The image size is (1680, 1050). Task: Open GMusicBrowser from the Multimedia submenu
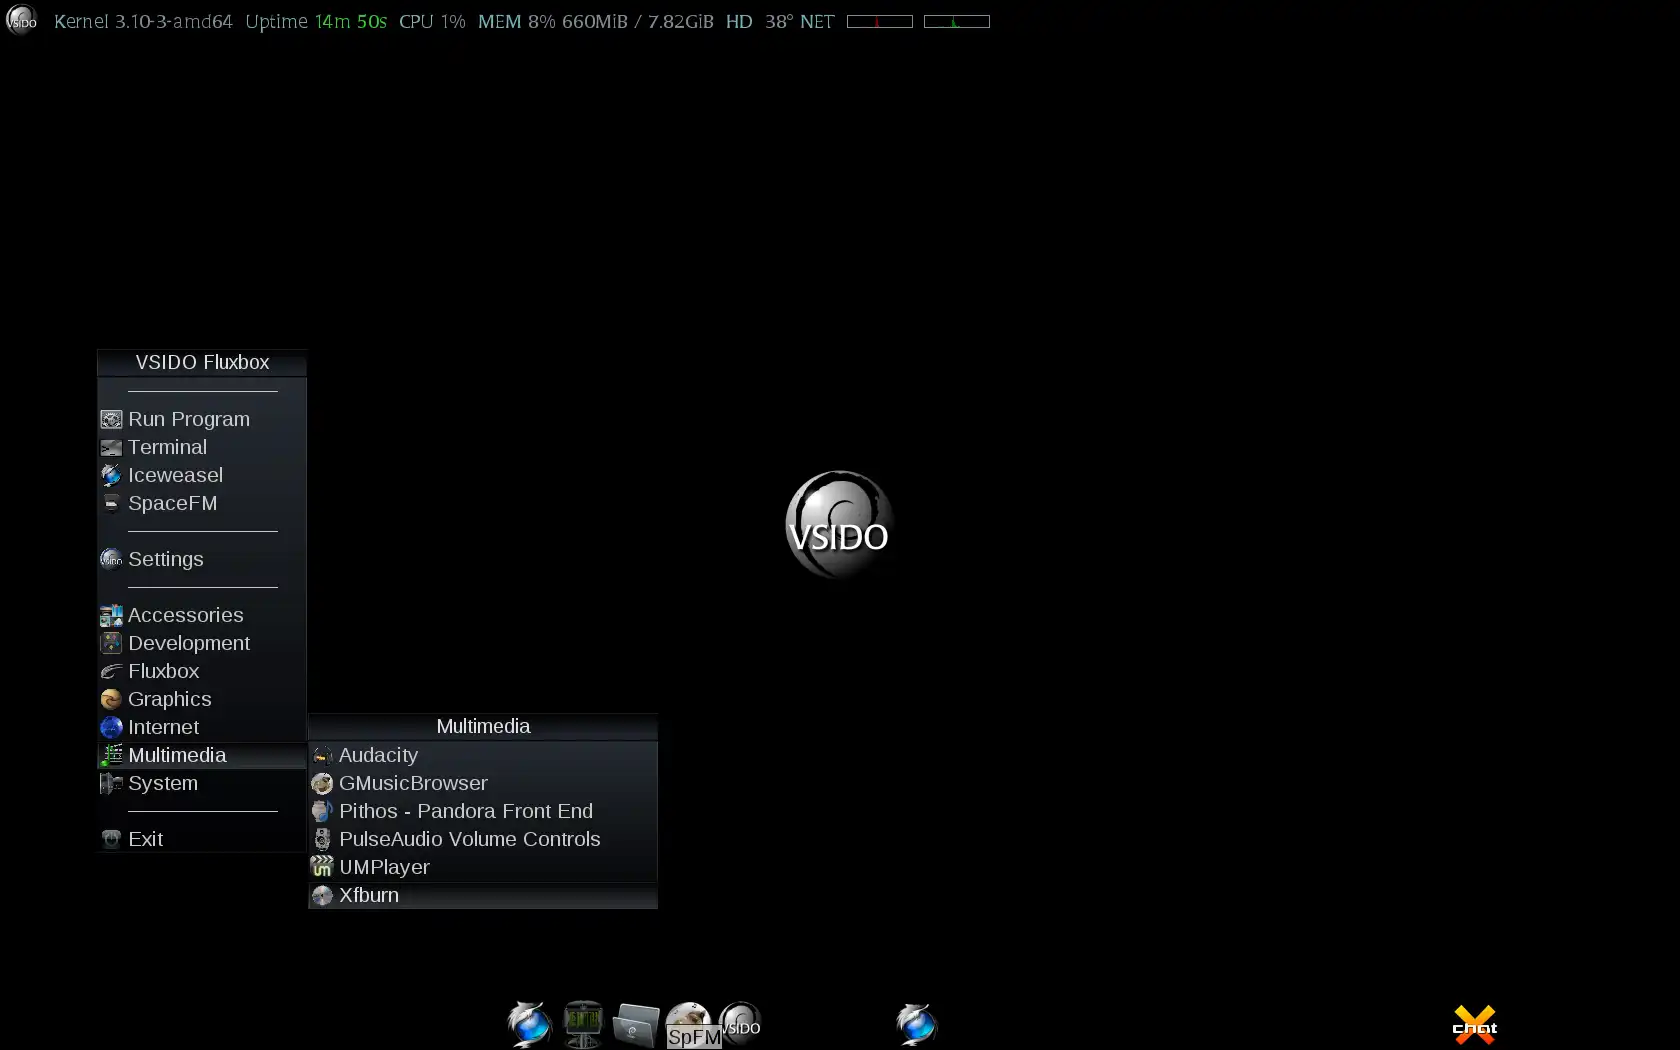(482, 783)
